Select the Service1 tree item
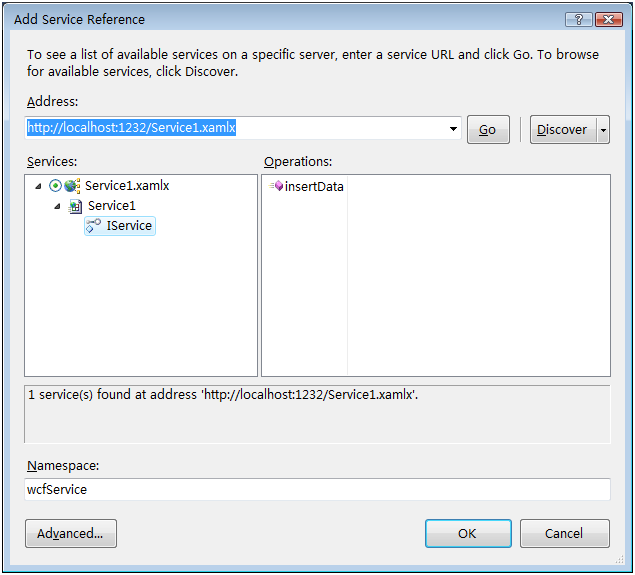635x575 pixels. (112, 206)
